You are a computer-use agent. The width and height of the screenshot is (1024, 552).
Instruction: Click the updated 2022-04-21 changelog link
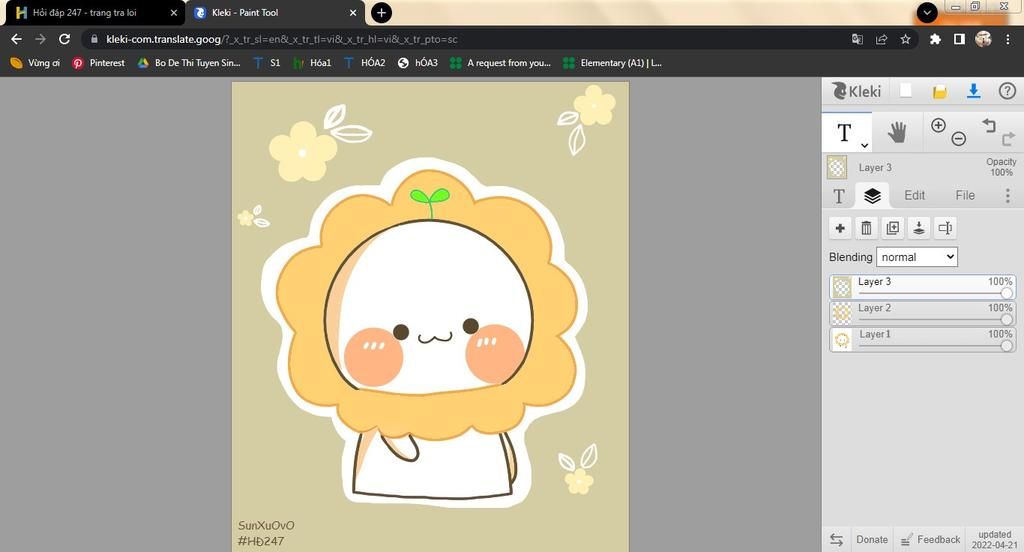[994, 539]
